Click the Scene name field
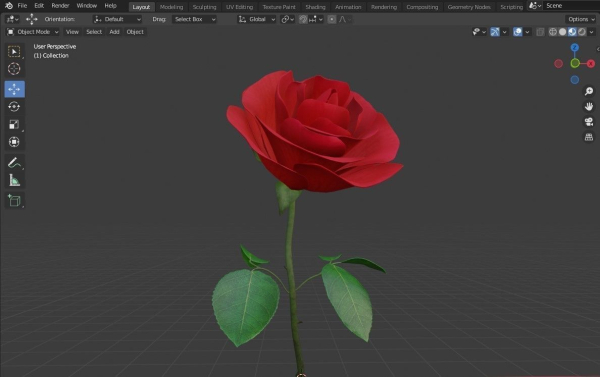Image resolution: width=600 pixels, height=377 pixels. coord(572,6)
